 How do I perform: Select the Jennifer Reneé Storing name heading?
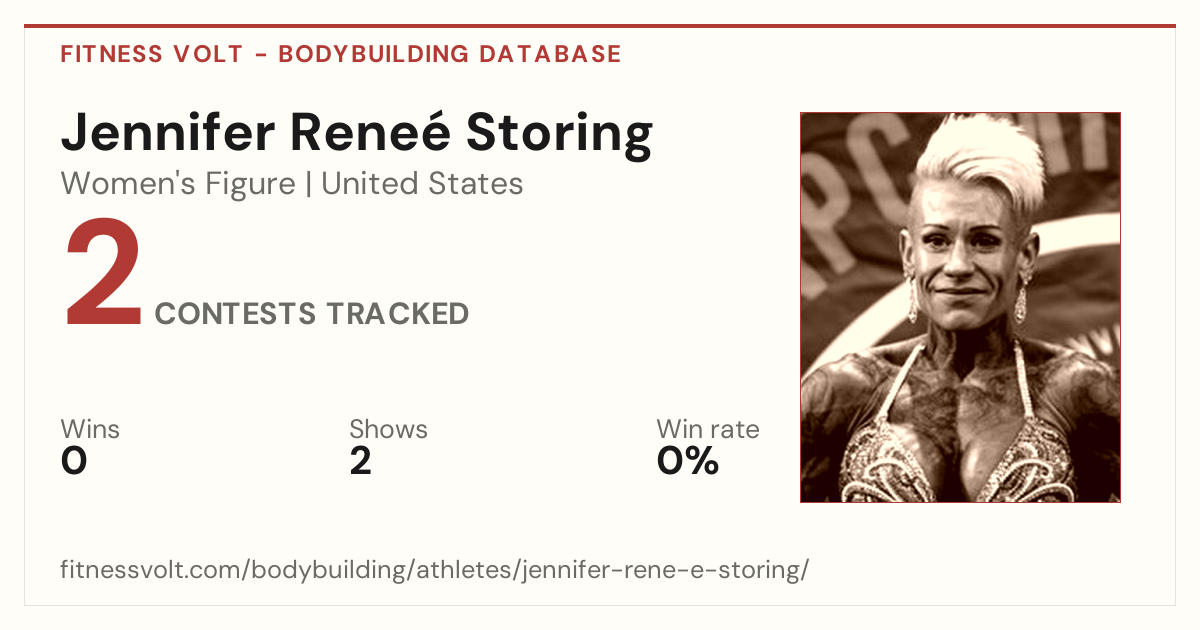(357, 135)
